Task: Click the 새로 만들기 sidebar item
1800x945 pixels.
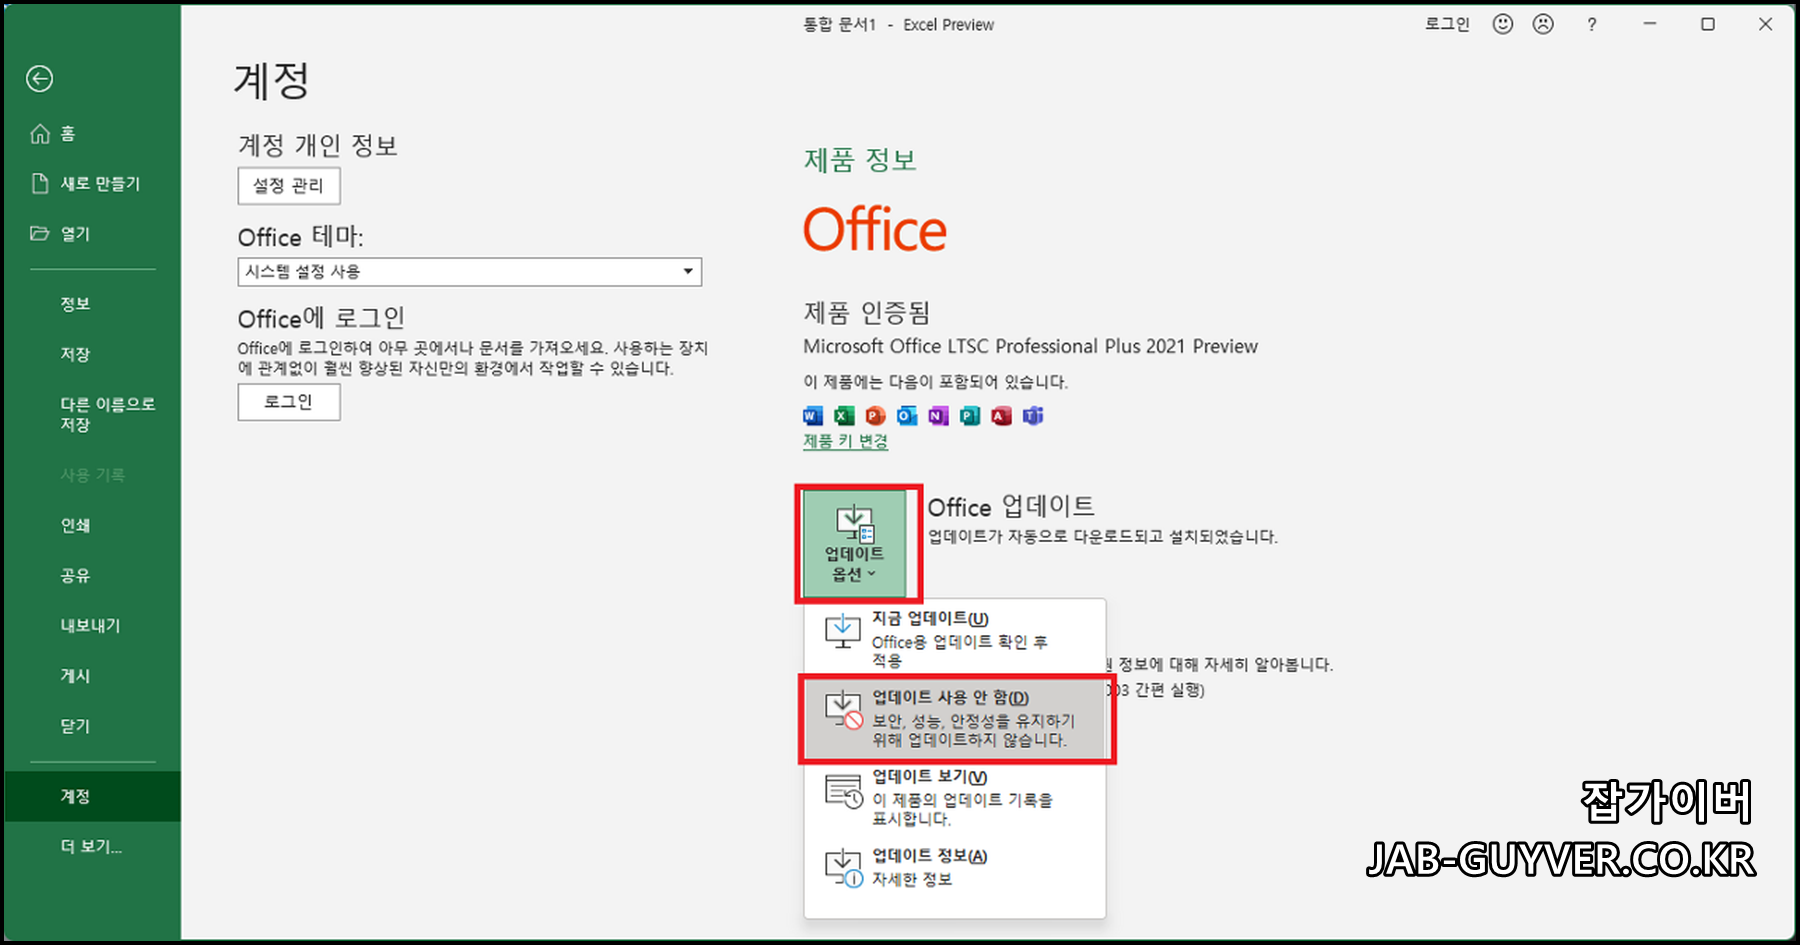Action: pyautogui.click(x=97, y=183)
